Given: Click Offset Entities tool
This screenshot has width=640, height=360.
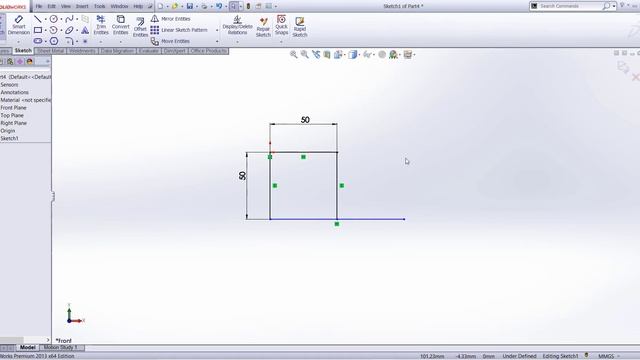Looking at the screenshot, I should (140, 27).
